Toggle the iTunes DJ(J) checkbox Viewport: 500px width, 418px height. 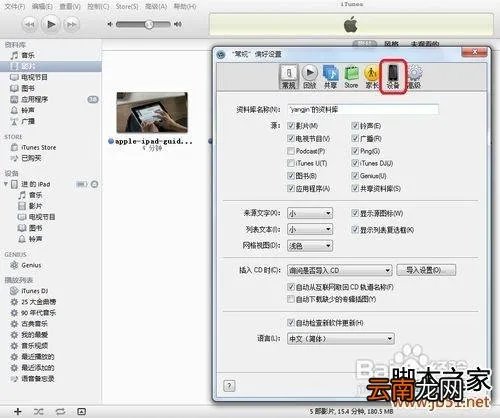[x=355, y=163]
